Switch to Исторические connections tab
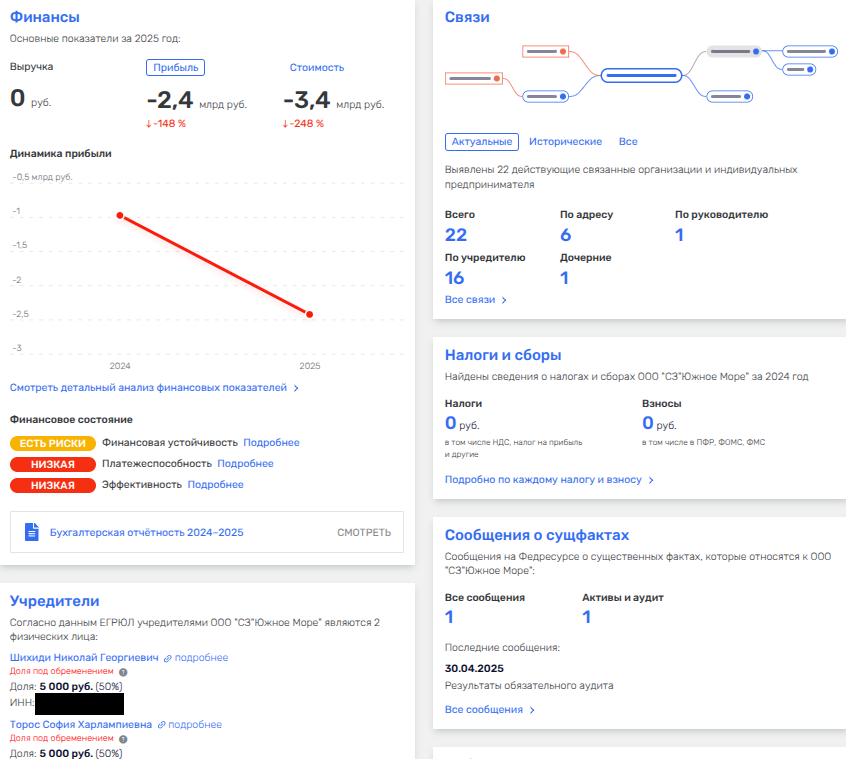The width and height of the screenshot is (846, 759). [565, 142]
